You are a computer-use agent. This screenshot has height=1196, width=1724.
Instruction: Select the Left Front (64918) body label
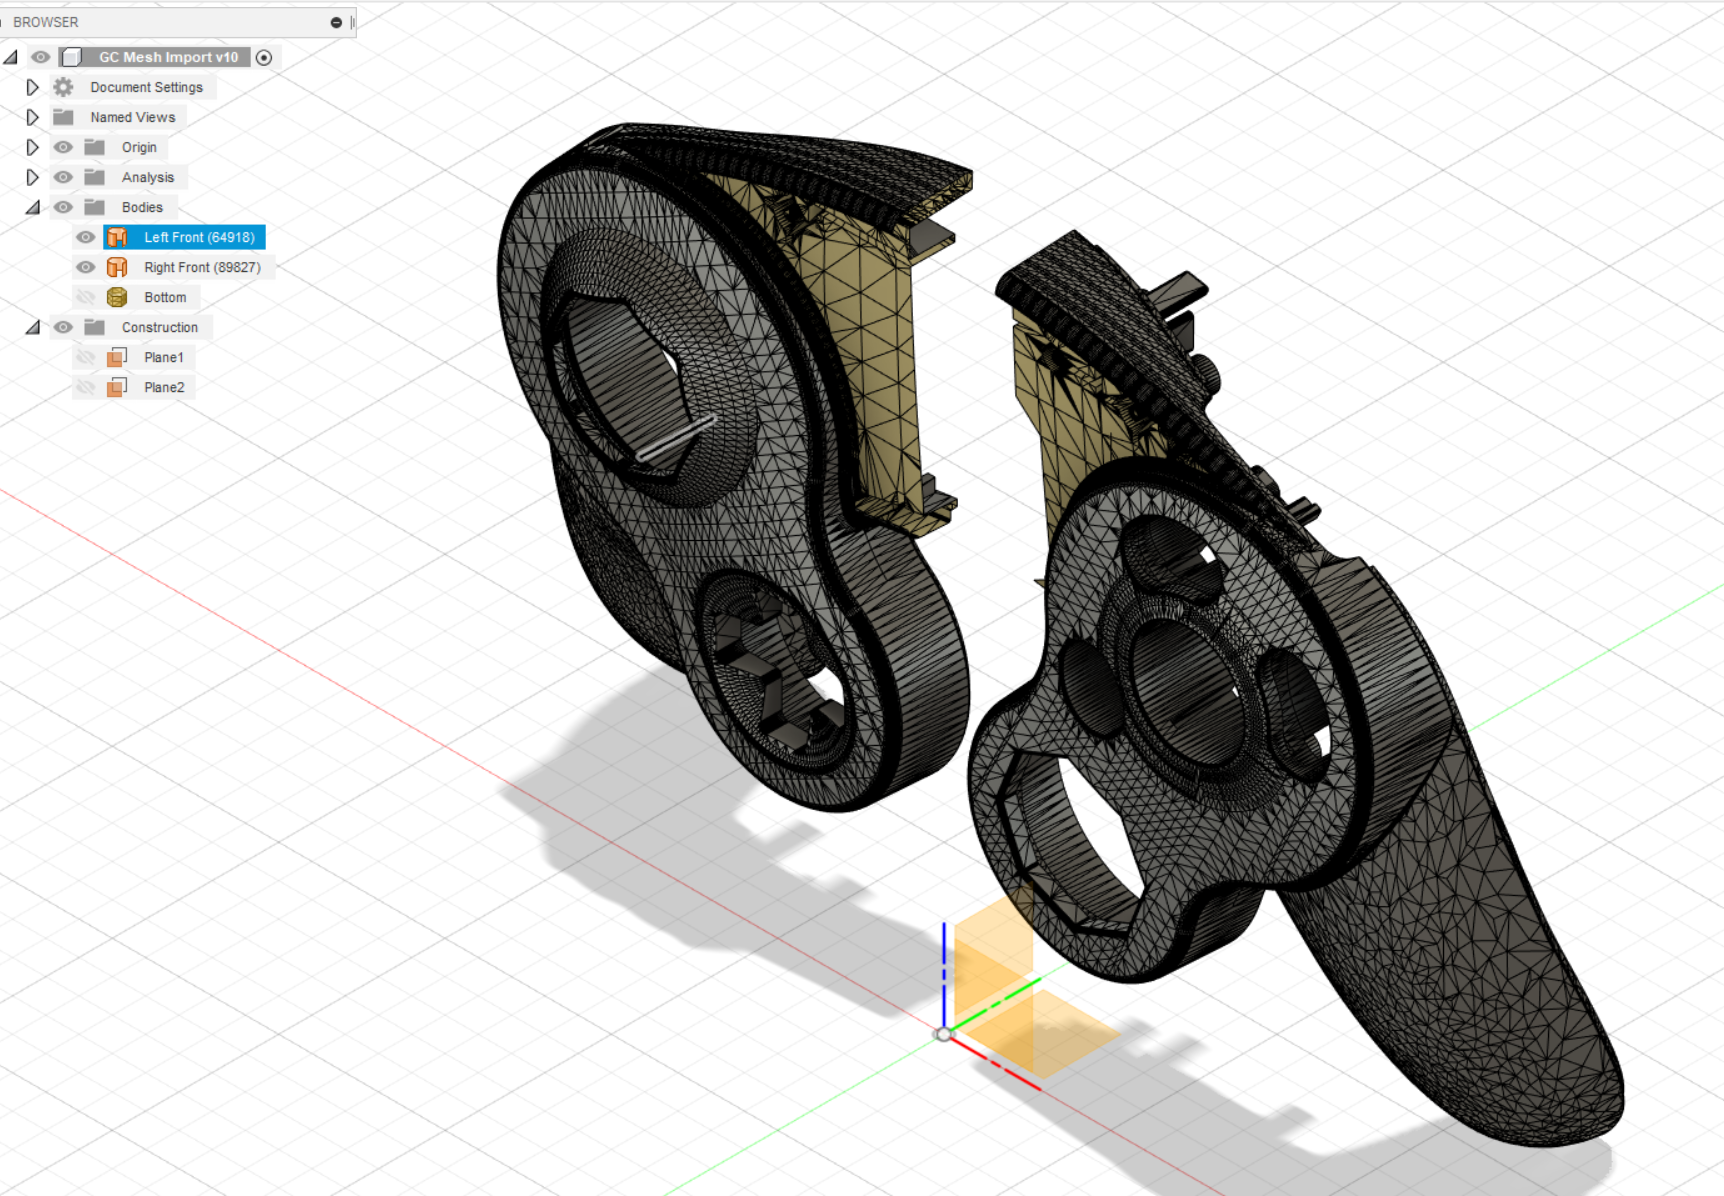(199, 237)
